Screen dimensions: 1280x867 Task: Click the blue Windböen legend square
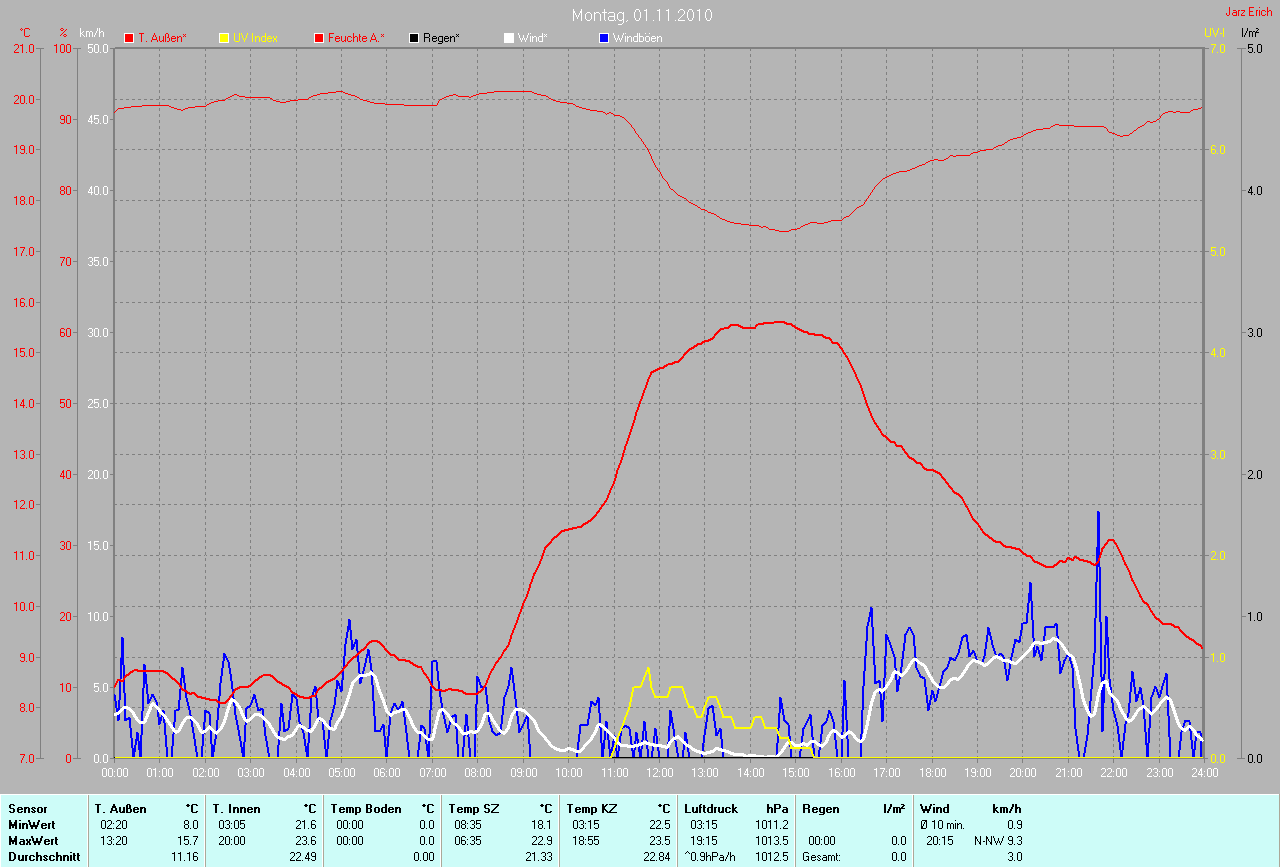(x=603, y=38)
